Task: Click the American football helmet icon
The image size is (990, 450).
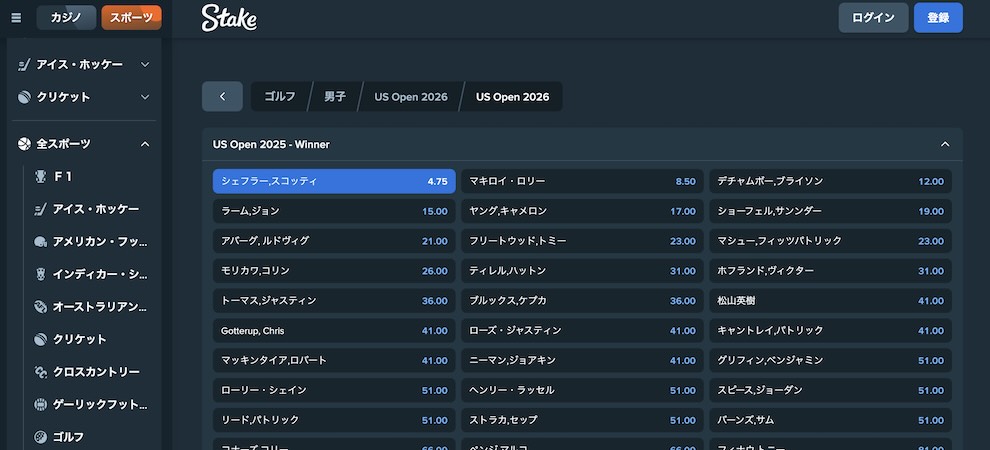Action: tap(40, 242)
